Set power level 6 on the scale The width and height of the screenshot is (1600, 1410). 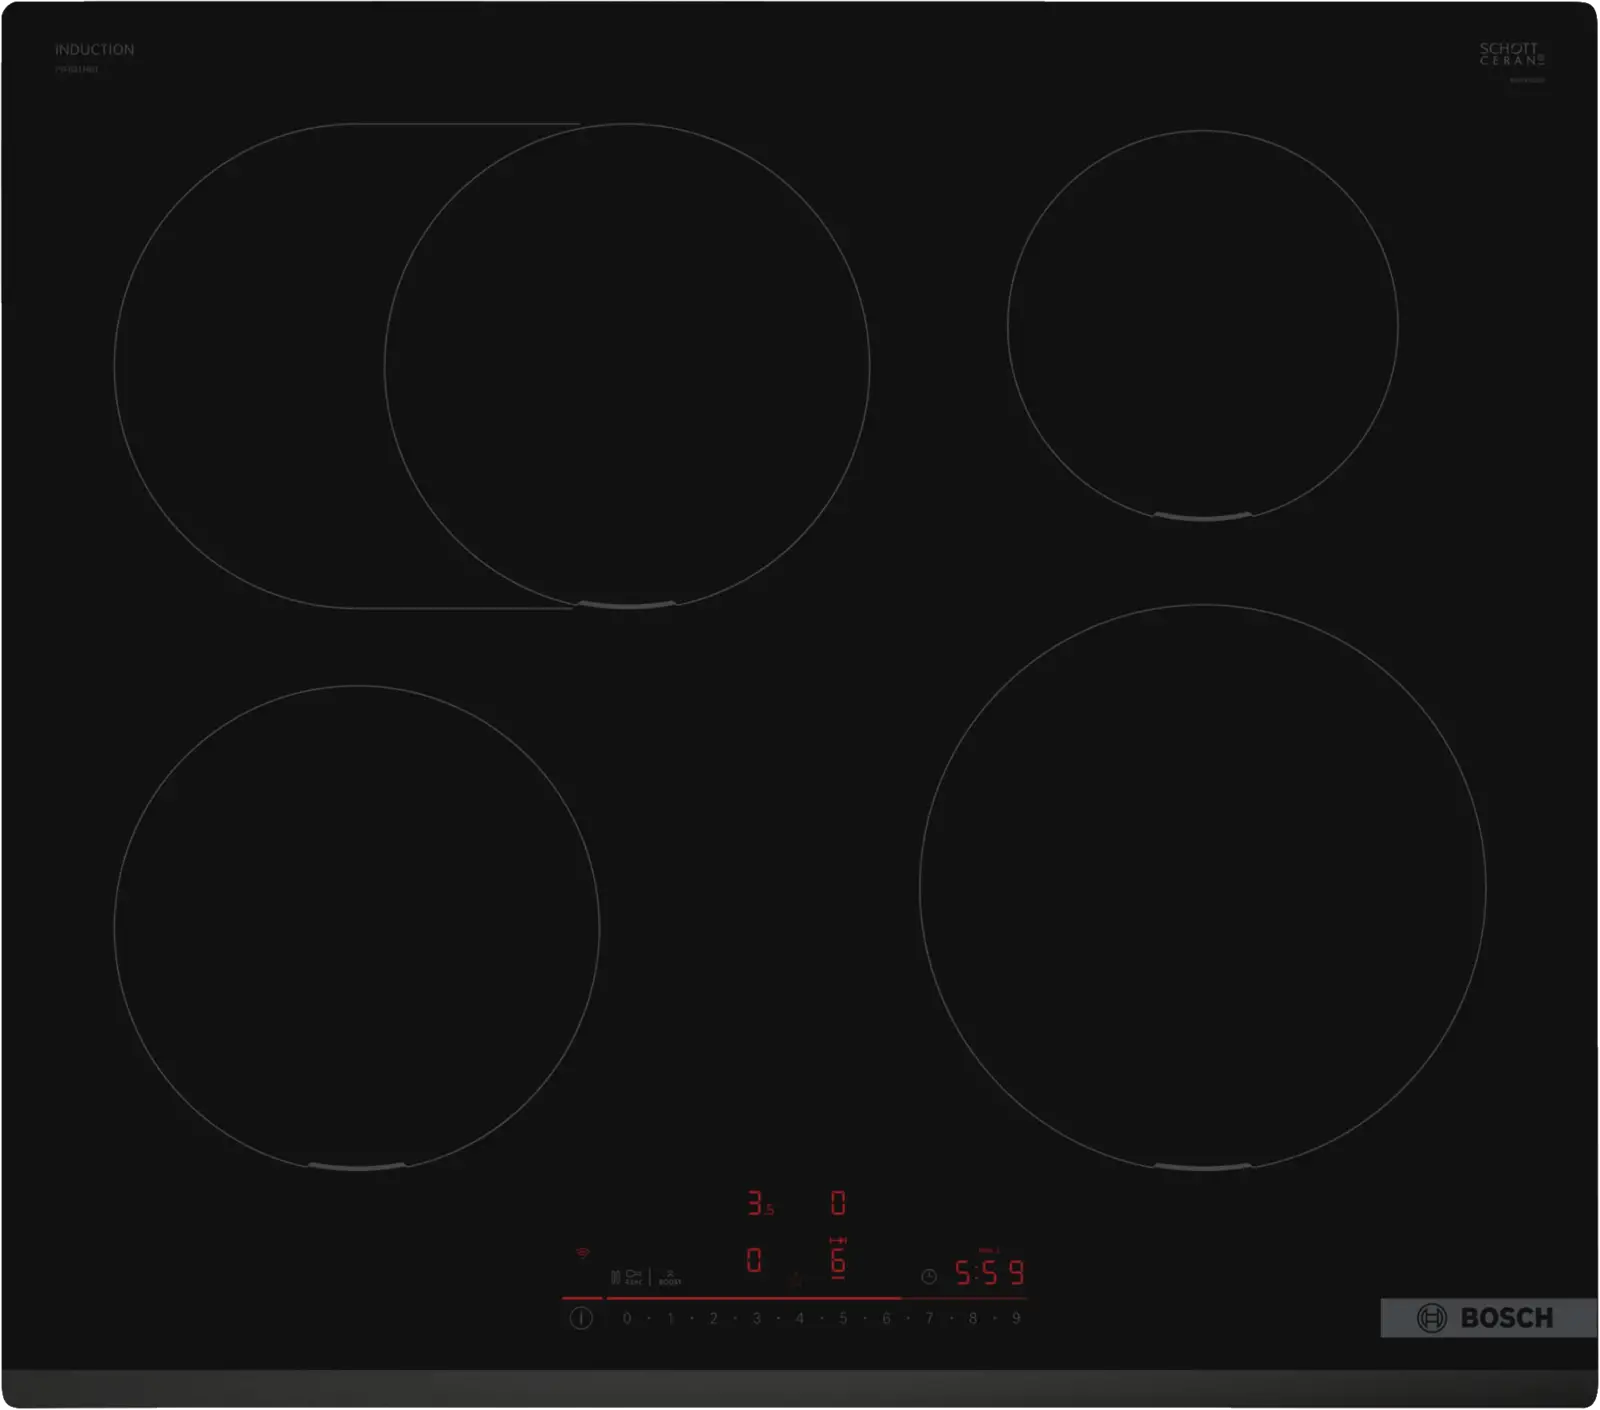(886, 1318)
